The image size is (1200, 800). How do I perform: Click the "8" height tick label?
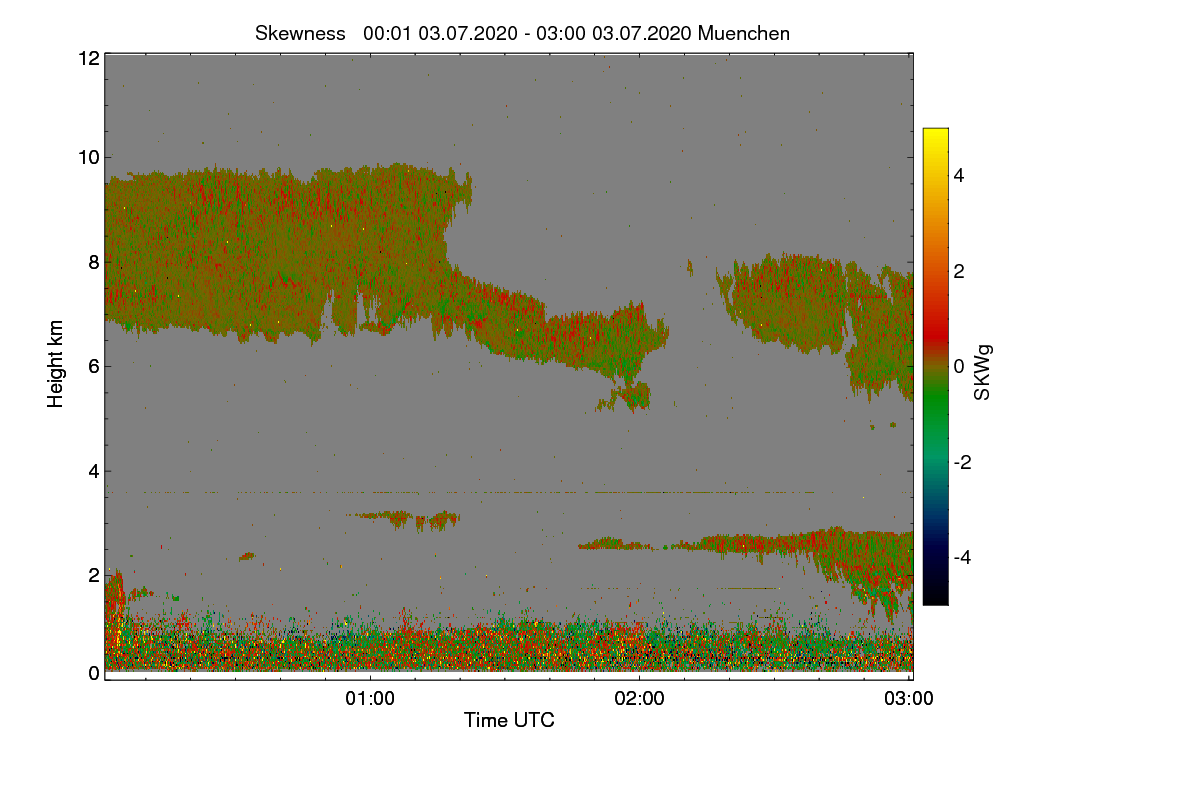[93, 262]
